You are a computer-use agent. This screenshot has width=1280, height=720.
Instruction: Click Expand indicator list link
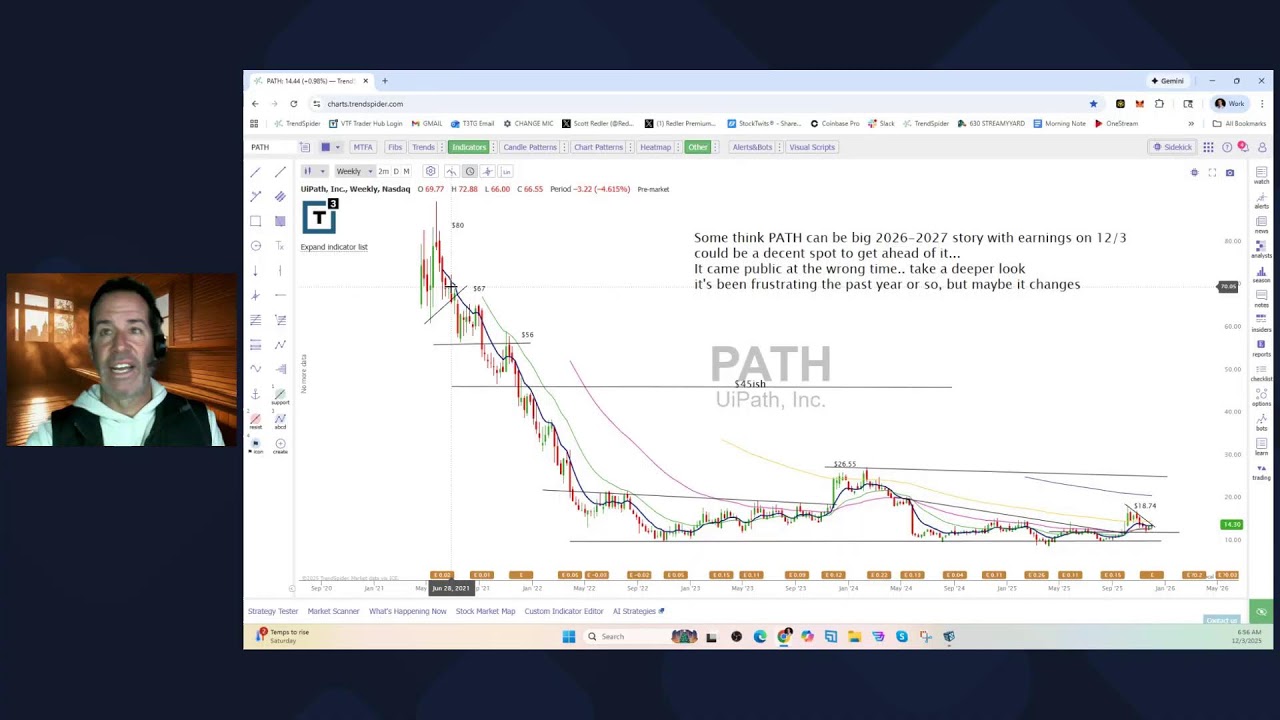coord(334,247)
